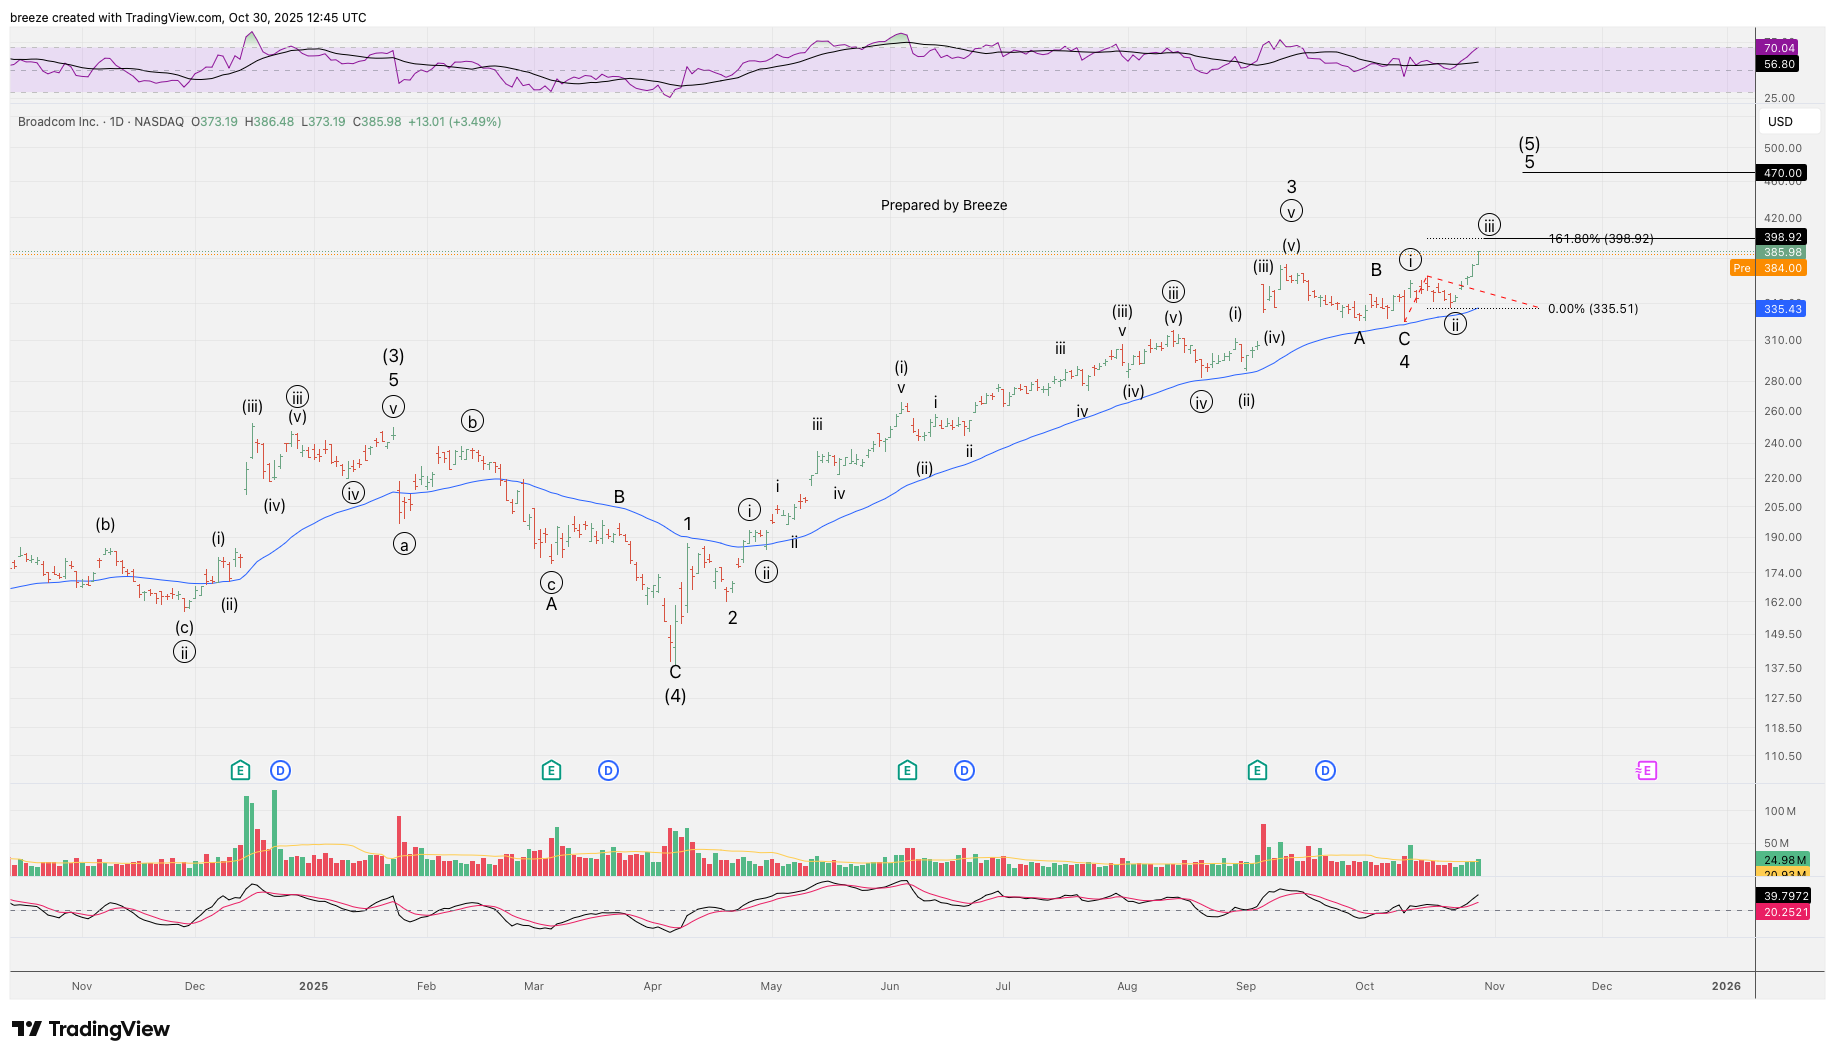Click the 24.98M volume label

(x=1784, y=860)
